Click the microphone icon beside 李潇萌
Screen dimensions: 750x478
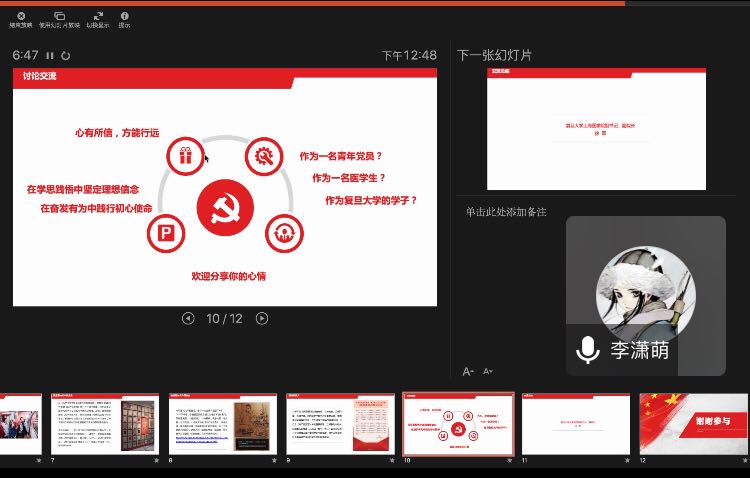[587, 350]
